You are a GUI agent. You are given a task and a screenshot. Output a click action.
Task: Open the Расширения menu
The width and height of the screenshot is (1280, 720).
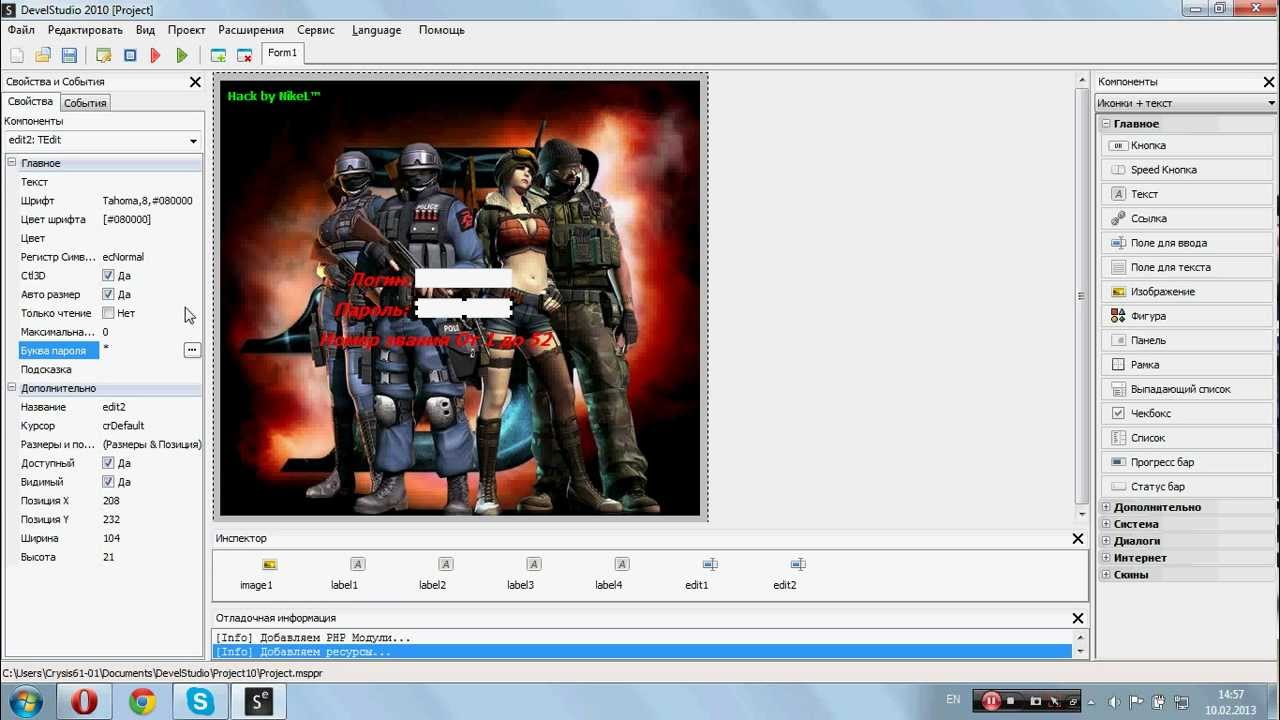[251, 30]
